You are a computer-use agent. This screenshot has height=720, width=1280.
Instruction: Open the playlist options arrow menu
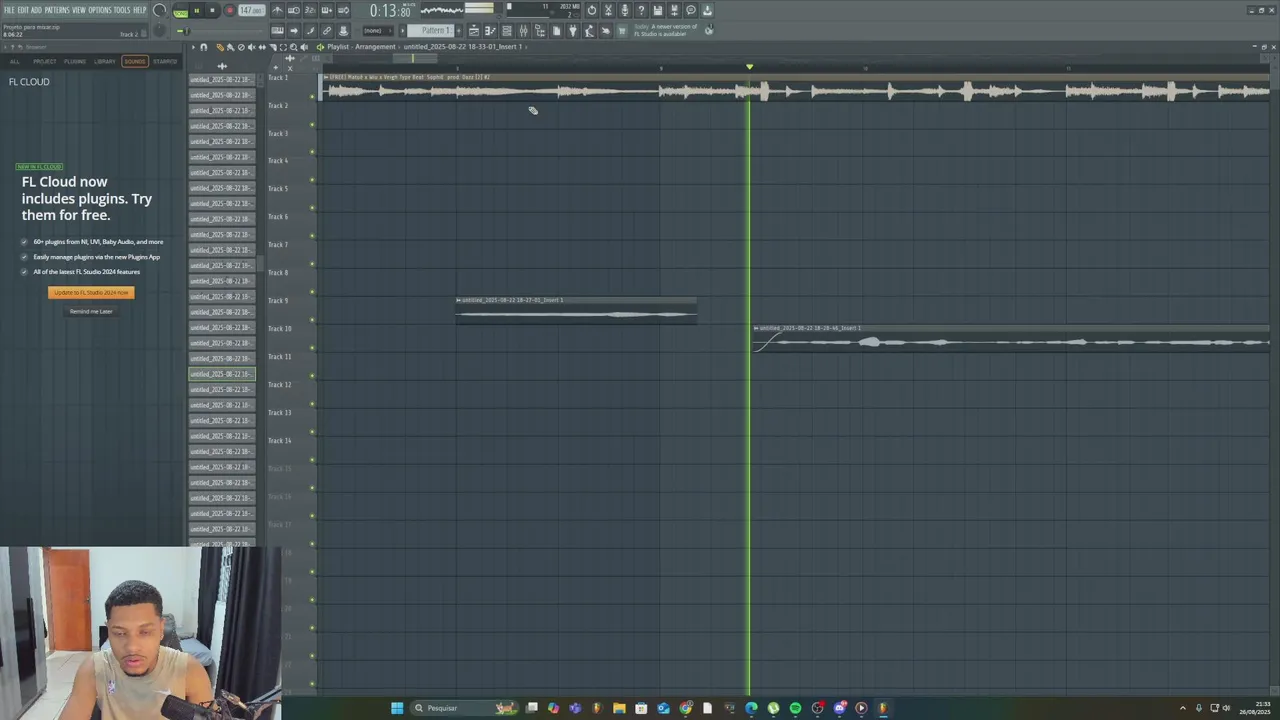[x=193, y=47]
